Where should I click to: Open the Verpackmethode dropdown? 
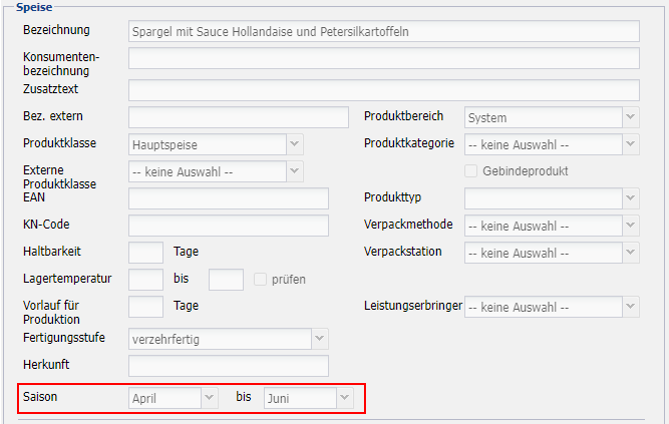(x=551, y=225)
